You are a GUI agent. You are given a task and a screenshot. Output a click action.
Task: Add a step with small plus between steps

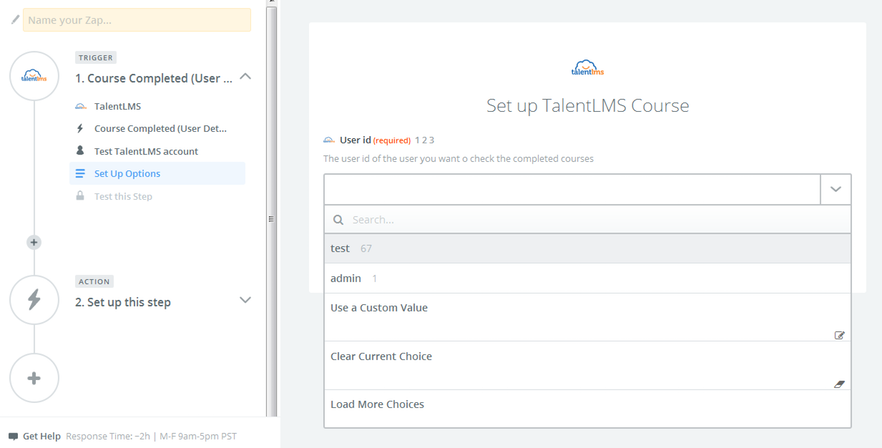click(34, 242)
